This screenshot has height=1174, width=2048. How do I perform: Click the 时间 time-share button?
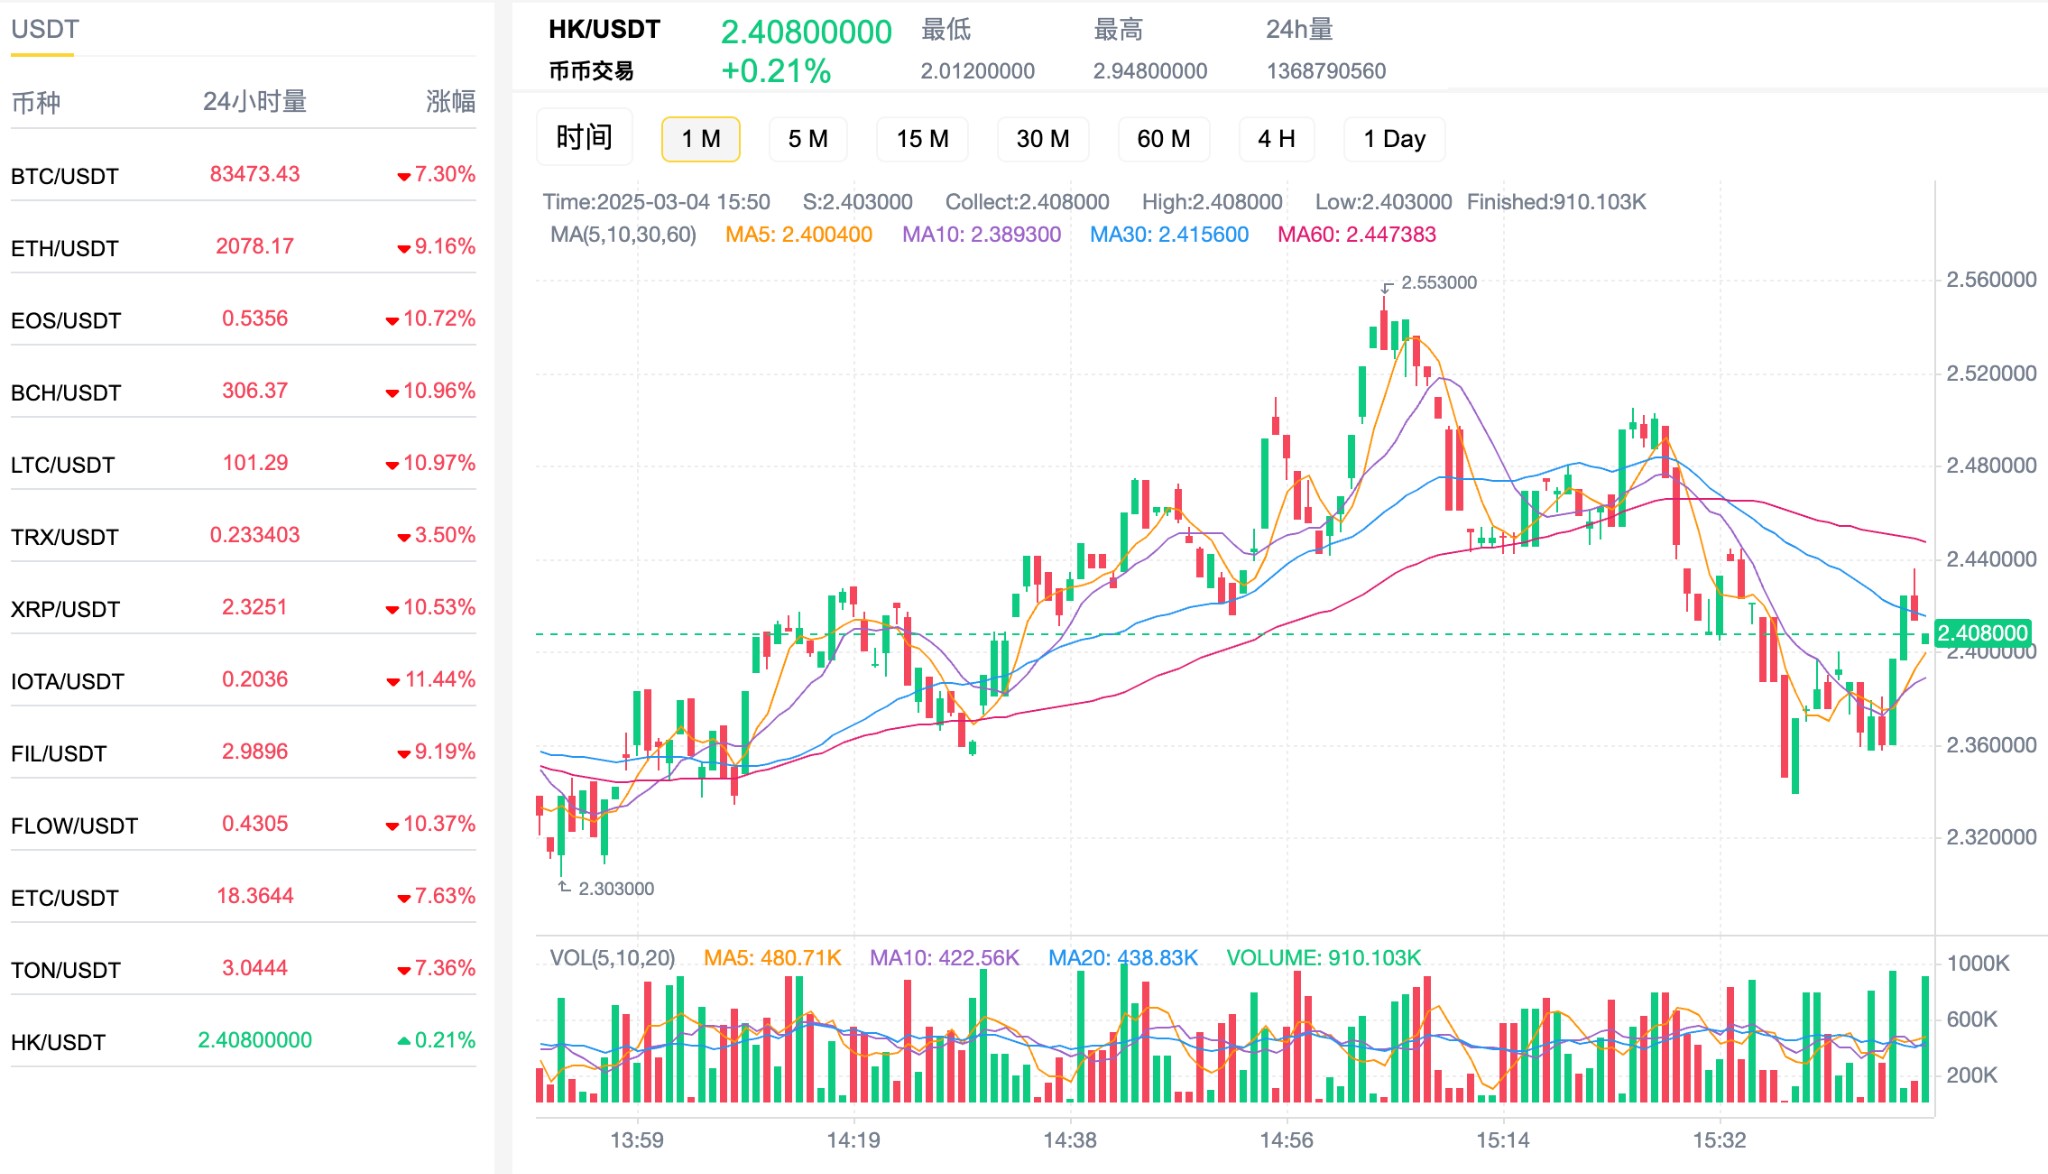point(584,137)
